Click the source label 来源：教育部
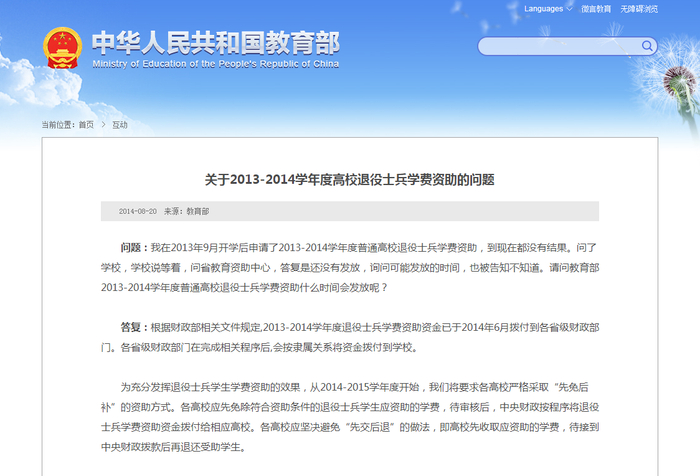This screenshot has height=476, width=700. click(186, 211)
